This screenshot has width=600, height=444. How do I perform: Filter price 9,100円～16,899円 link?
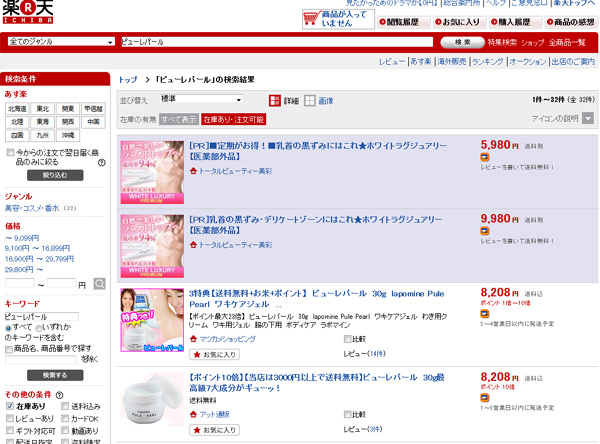[x=38, y=248]
